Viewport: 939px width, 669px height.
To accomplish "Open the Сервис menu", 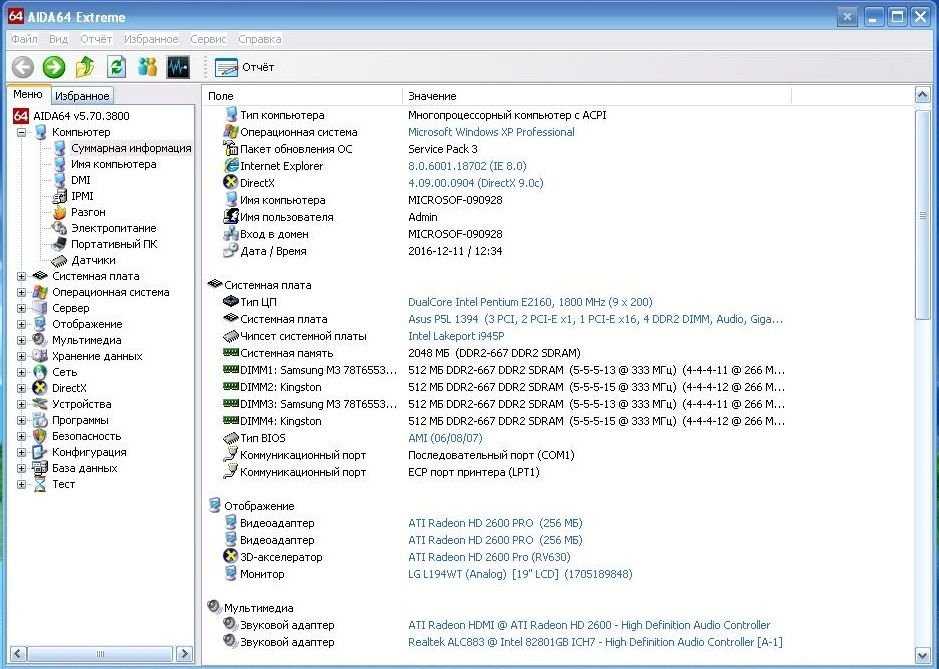I will (x=208, y=39).
